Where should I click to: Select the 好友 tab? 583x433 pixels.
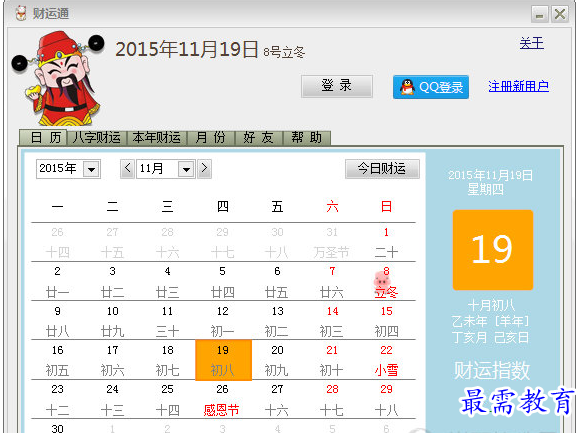(x=258, y=138)
